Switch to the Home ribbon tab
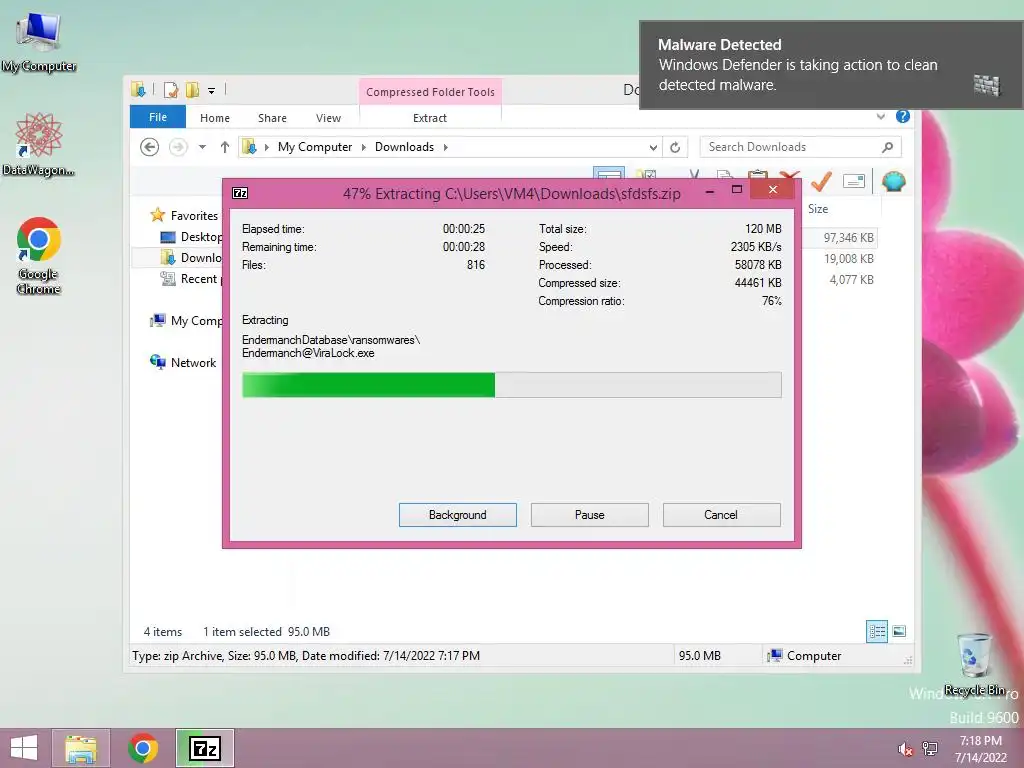 tap(215, 118)
